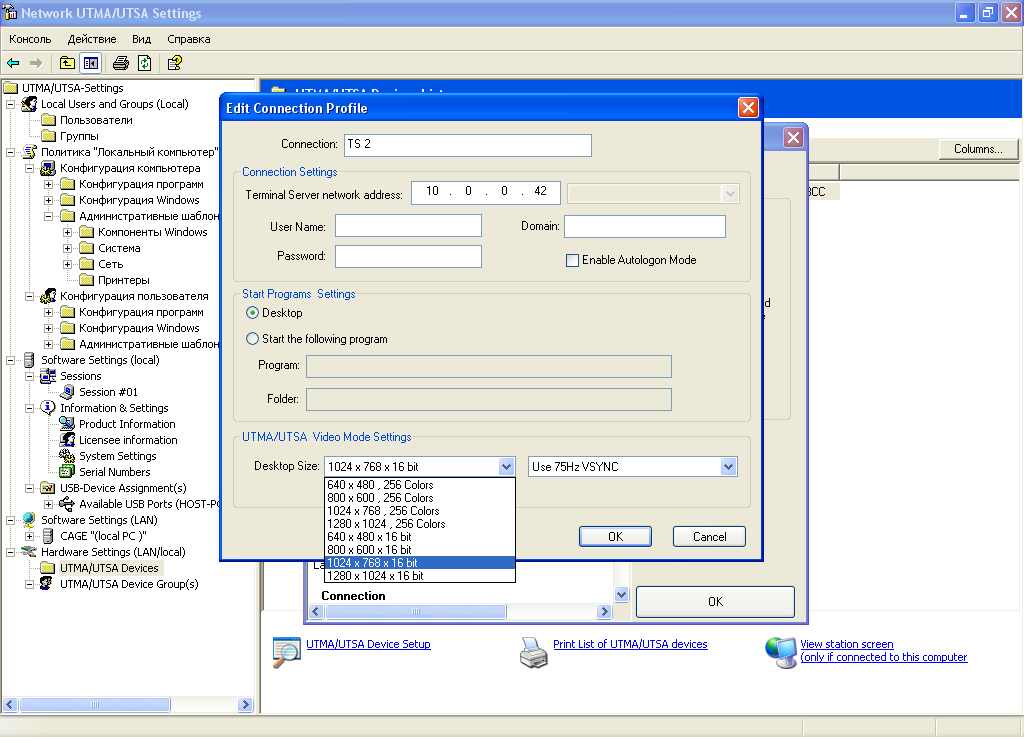
Task: Open UTMA/UTSA Device Setup link
Action: click(368, 644)
